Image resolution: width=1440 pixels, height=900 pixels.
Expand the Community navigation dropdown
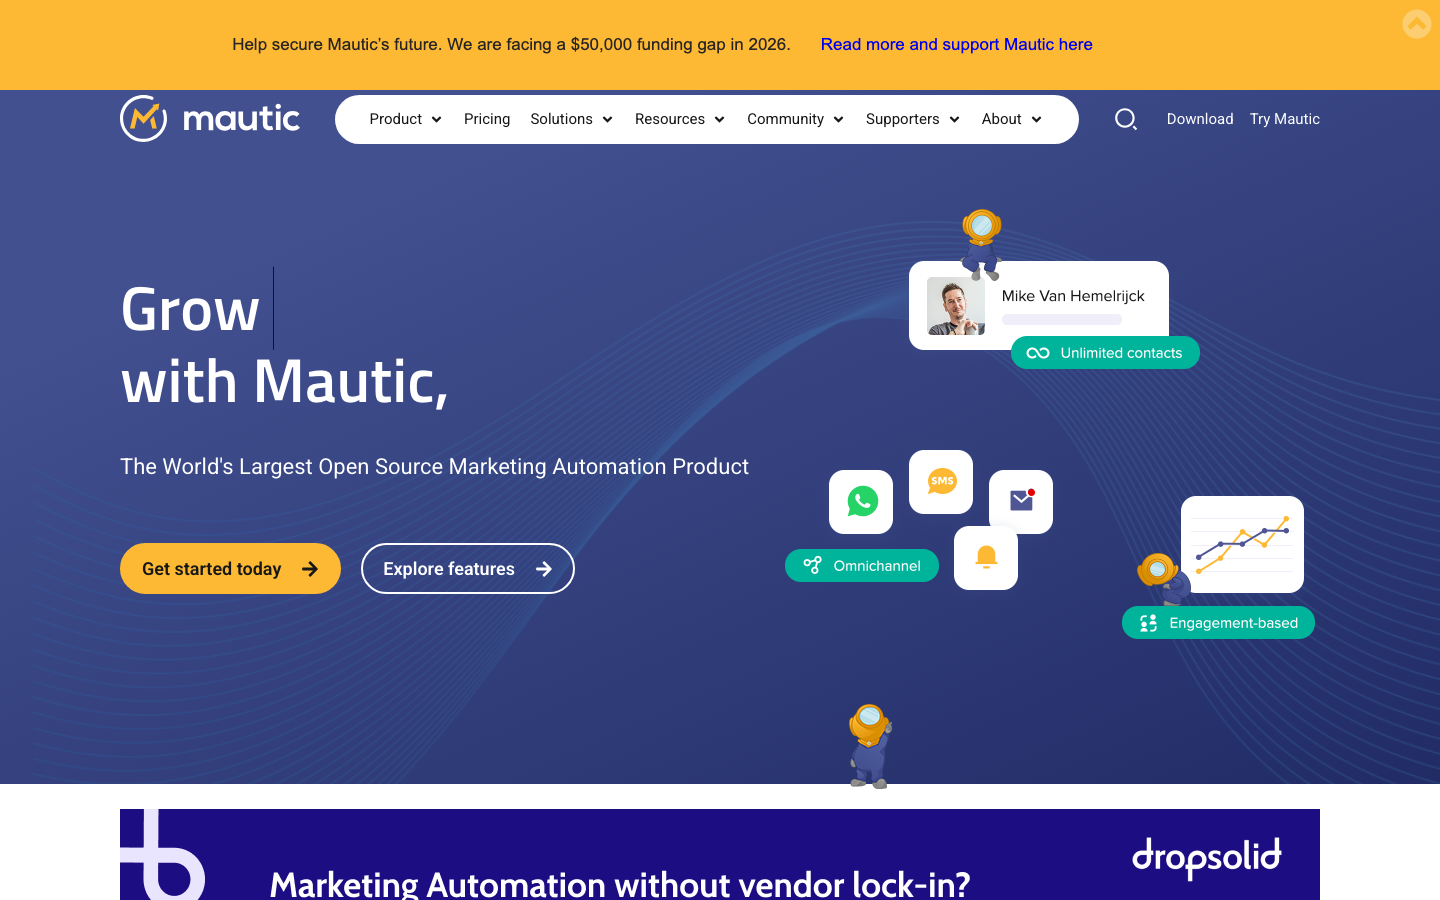pos(795,119)
